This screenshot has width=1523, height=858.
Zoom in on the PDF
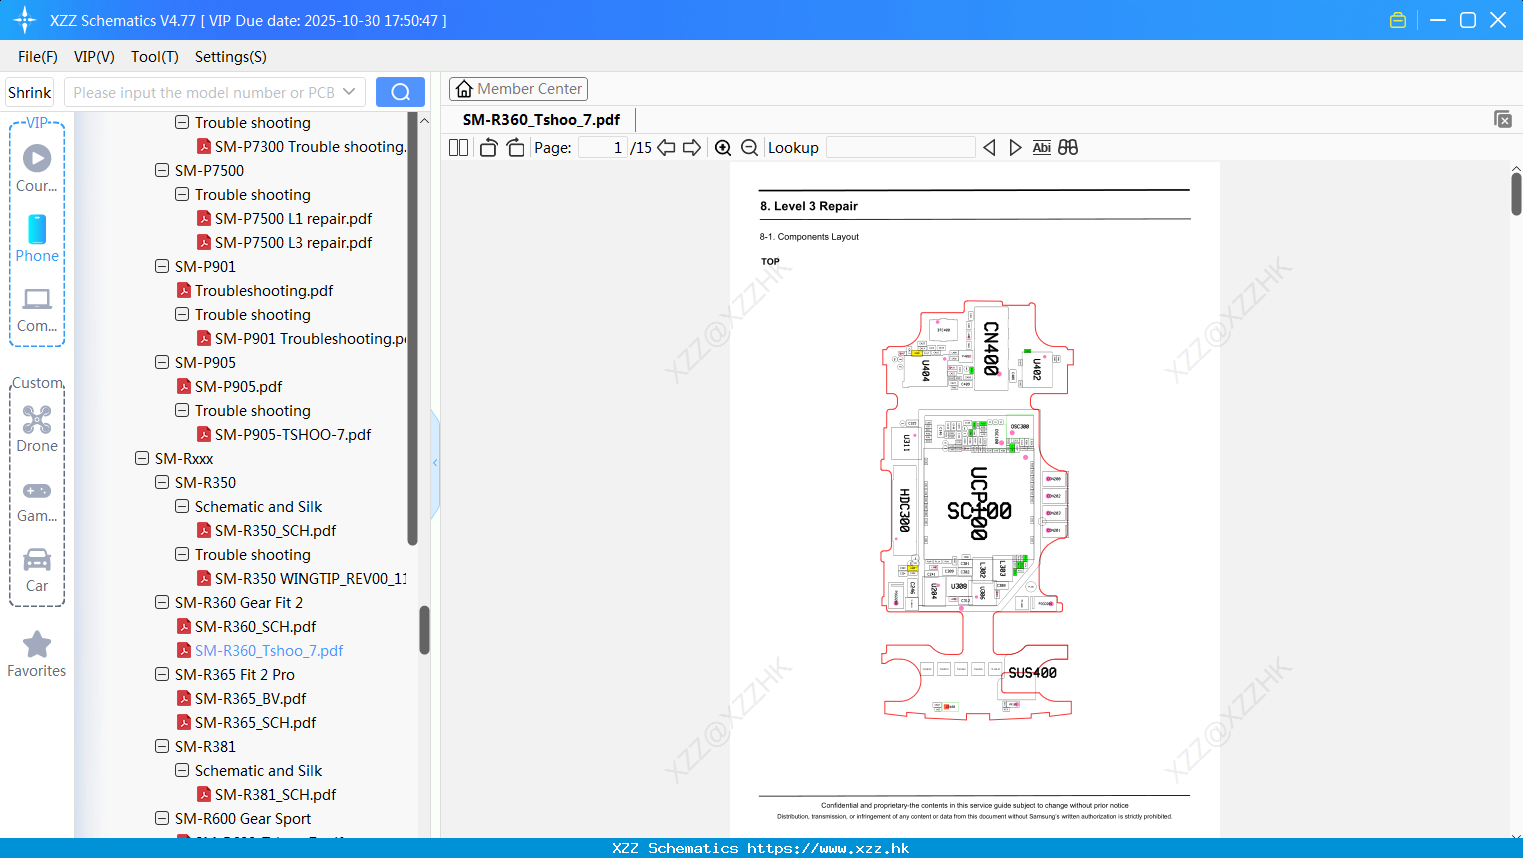coord(723,147)
